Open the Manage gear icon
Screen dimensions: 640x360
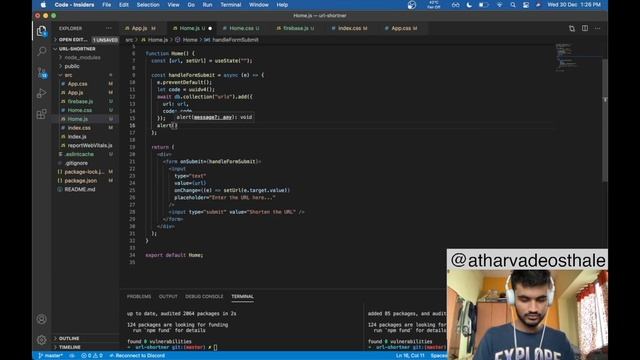pos(42,340)
